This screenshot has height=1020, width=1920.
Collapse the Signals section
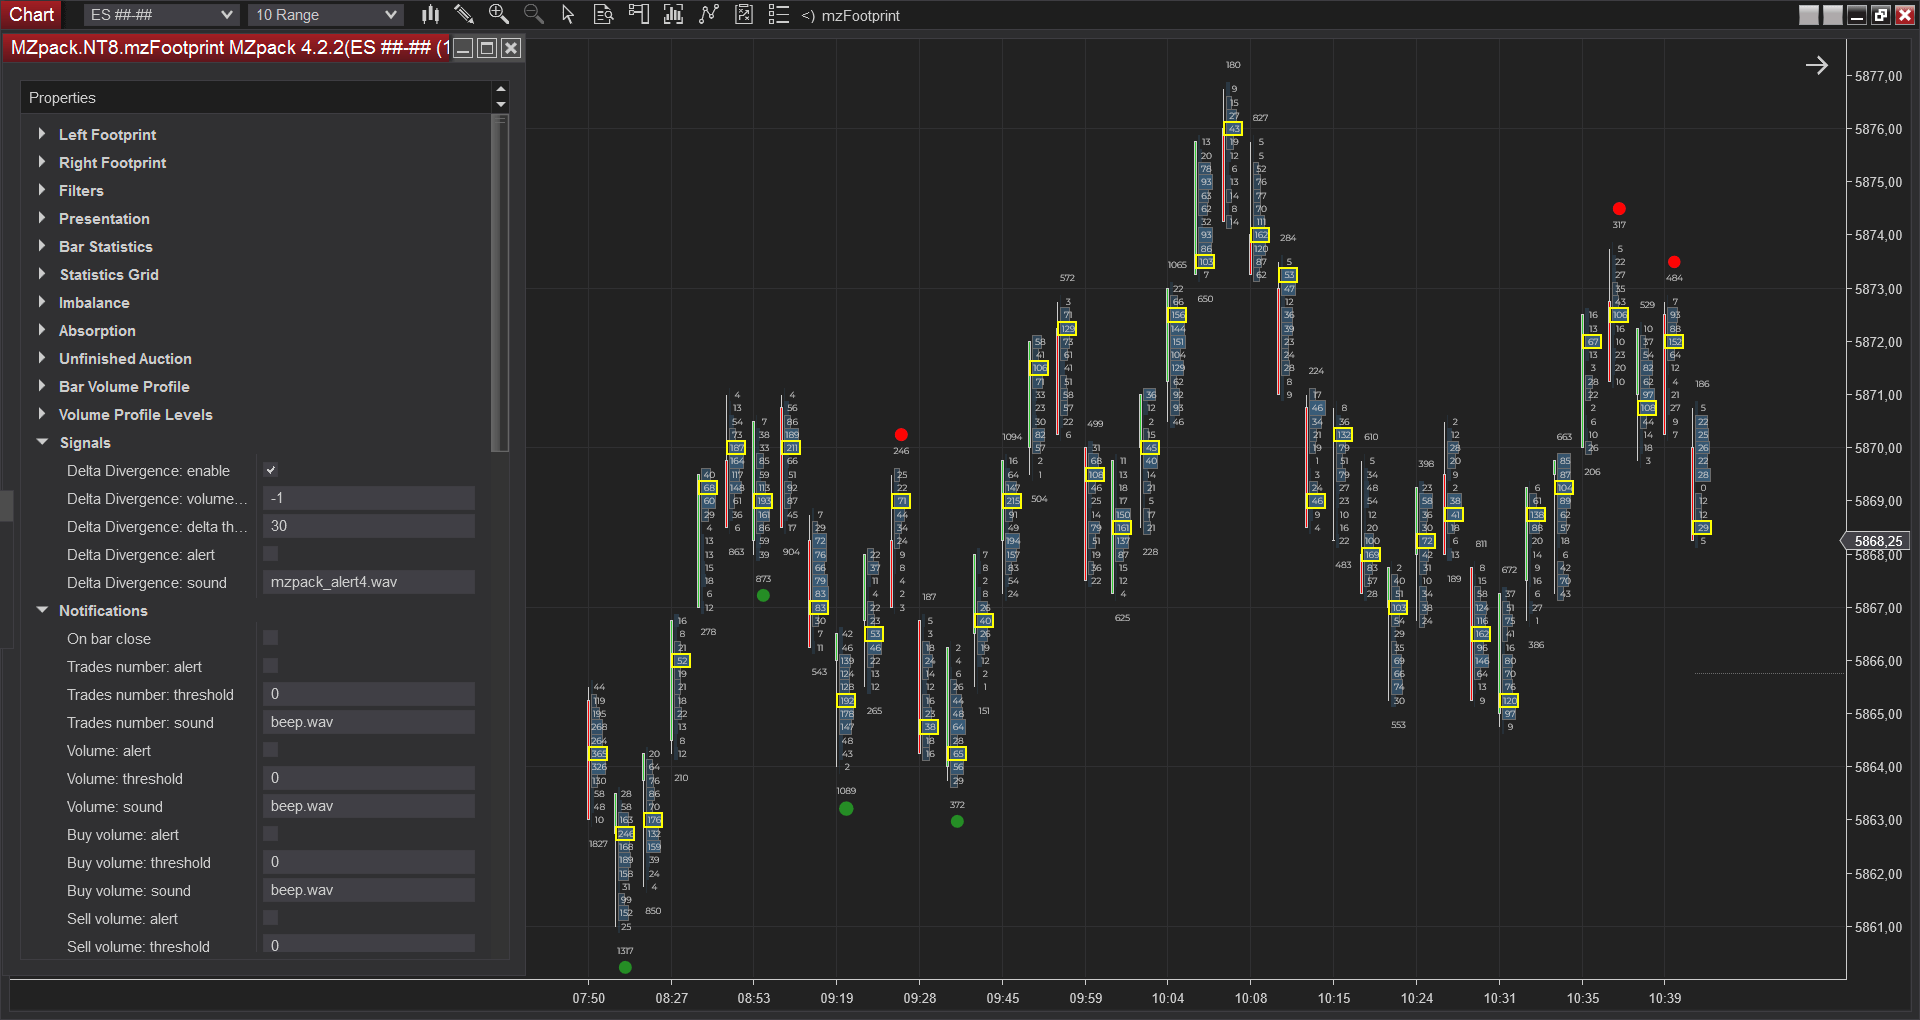pyautogui.click(x=42, y=442)
